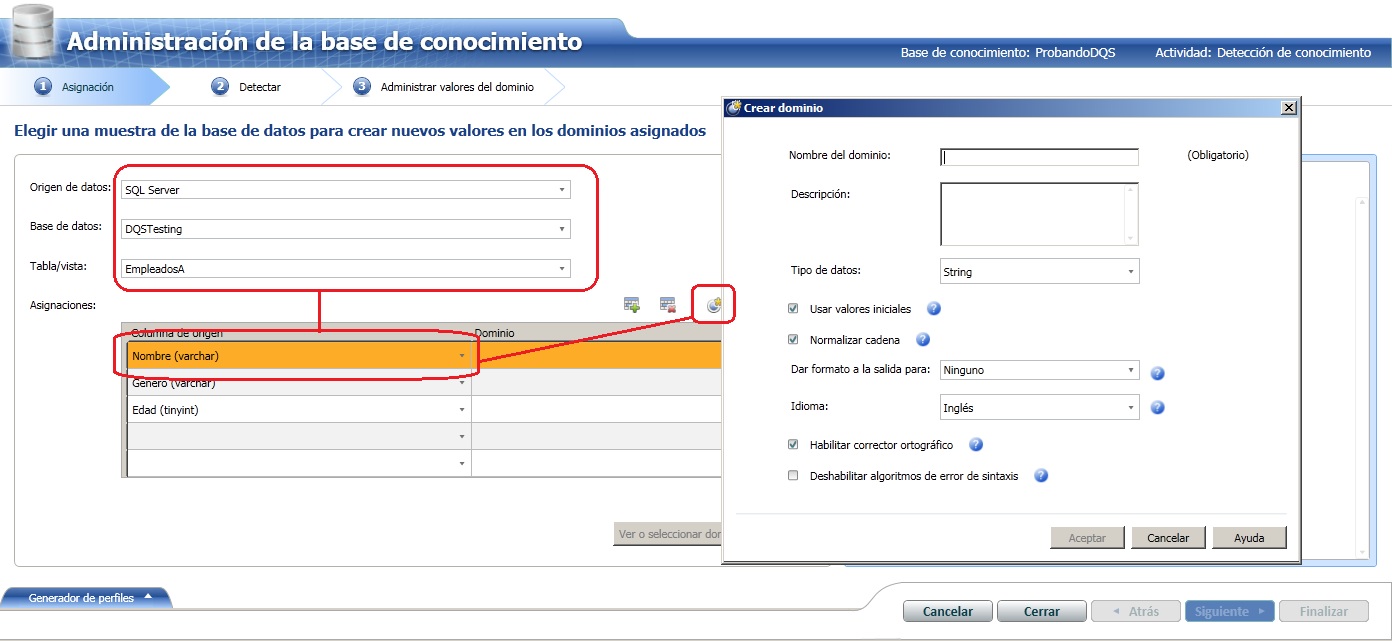Click inside the Nombre del dominio field
The height and width of the screenshot is (641, 1392).
point(1038,156)
